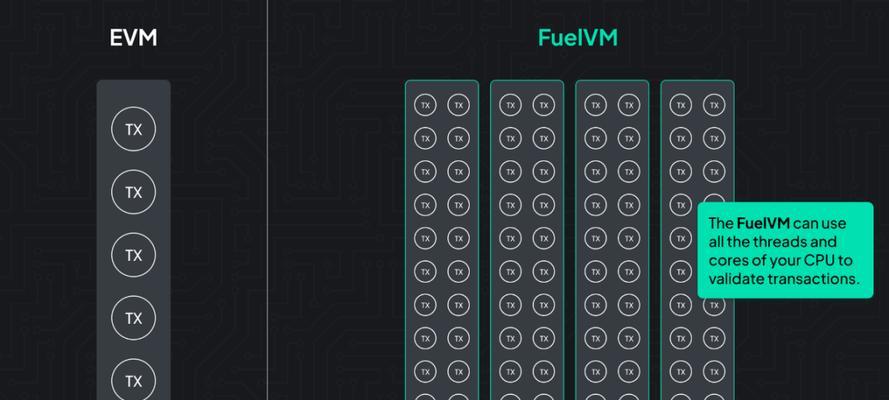
Task: Select the third TX circle in EVM column
Action: [133, 256]
